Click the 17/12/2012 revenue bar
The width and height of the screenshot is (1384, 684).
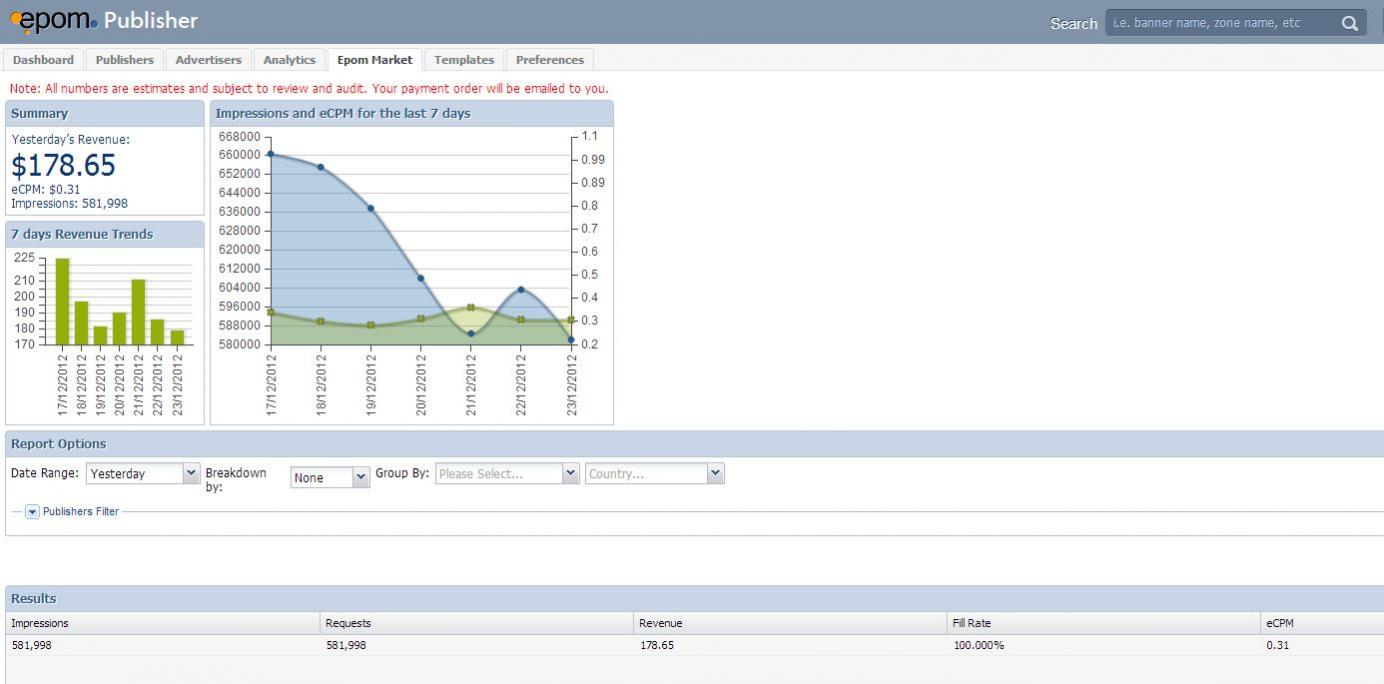[x=62, y=301]
